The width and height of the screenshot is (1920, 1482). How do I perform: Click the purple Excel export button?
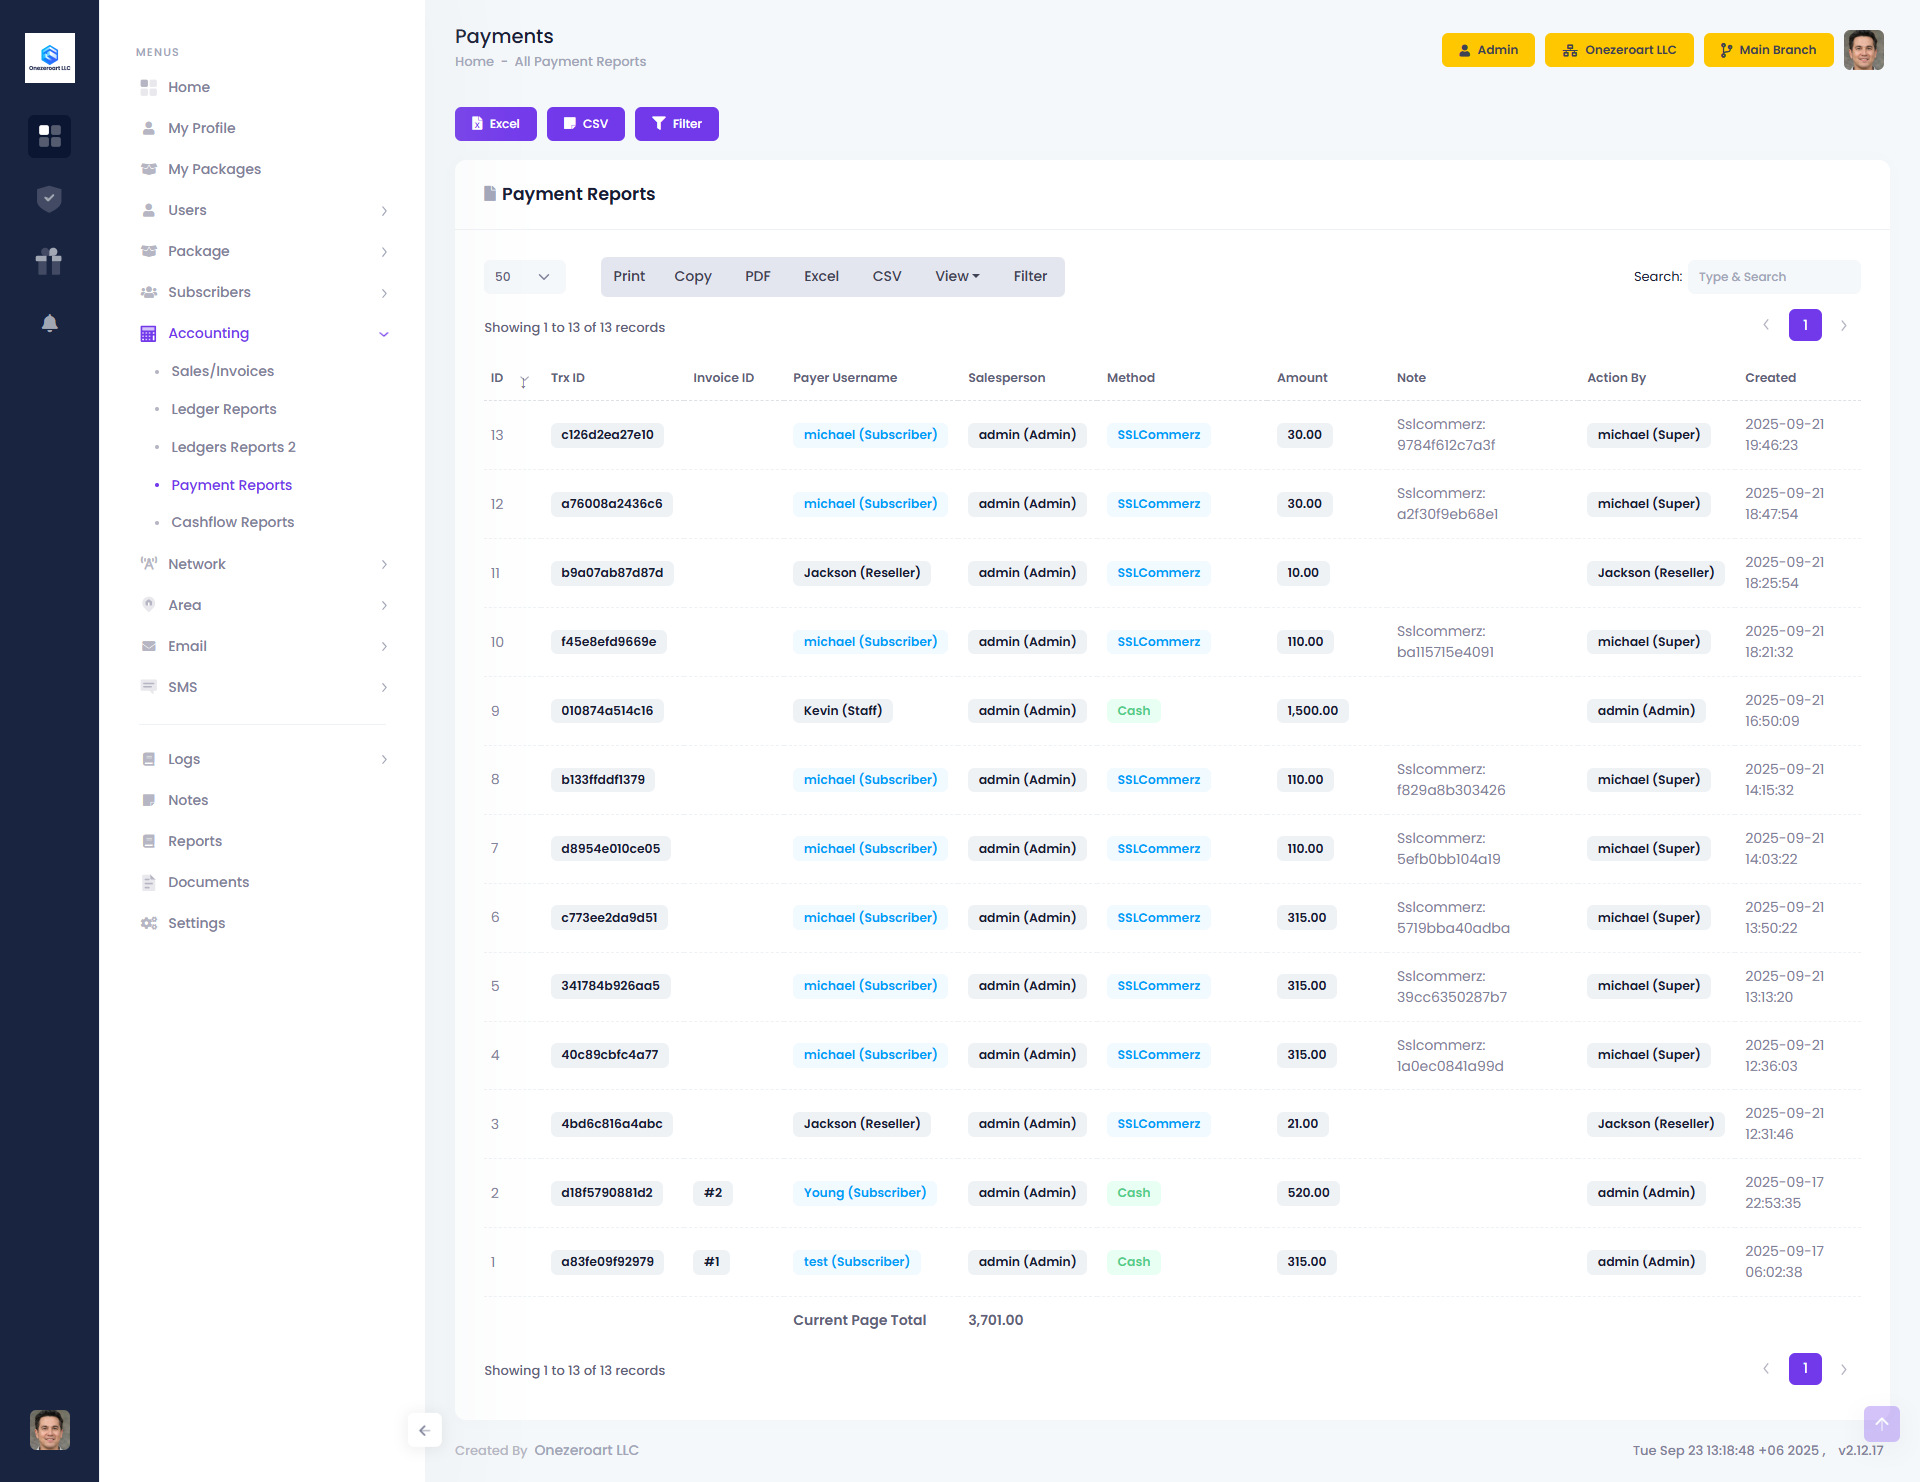click(x=495, y=124)
